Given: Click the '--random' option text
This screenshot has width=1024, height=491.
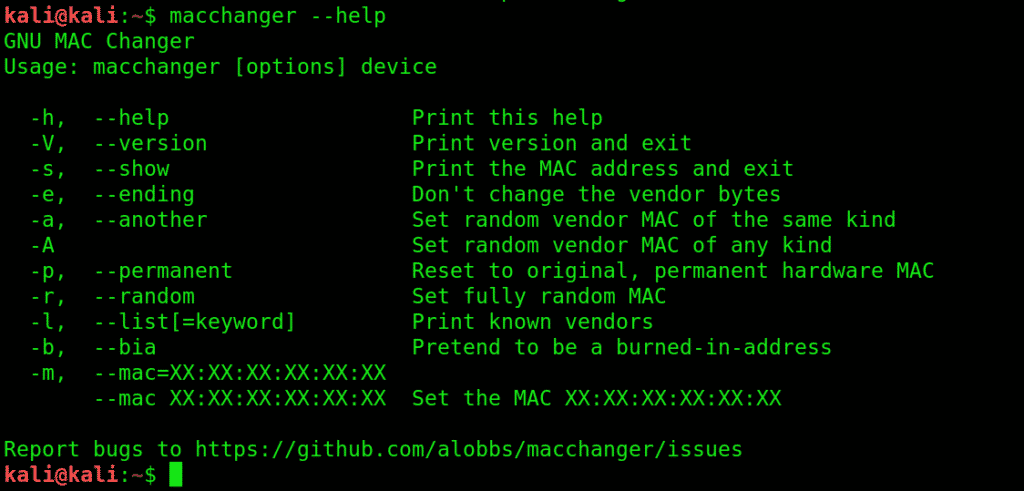Looking at the screenshot, I should pos(144,296).
